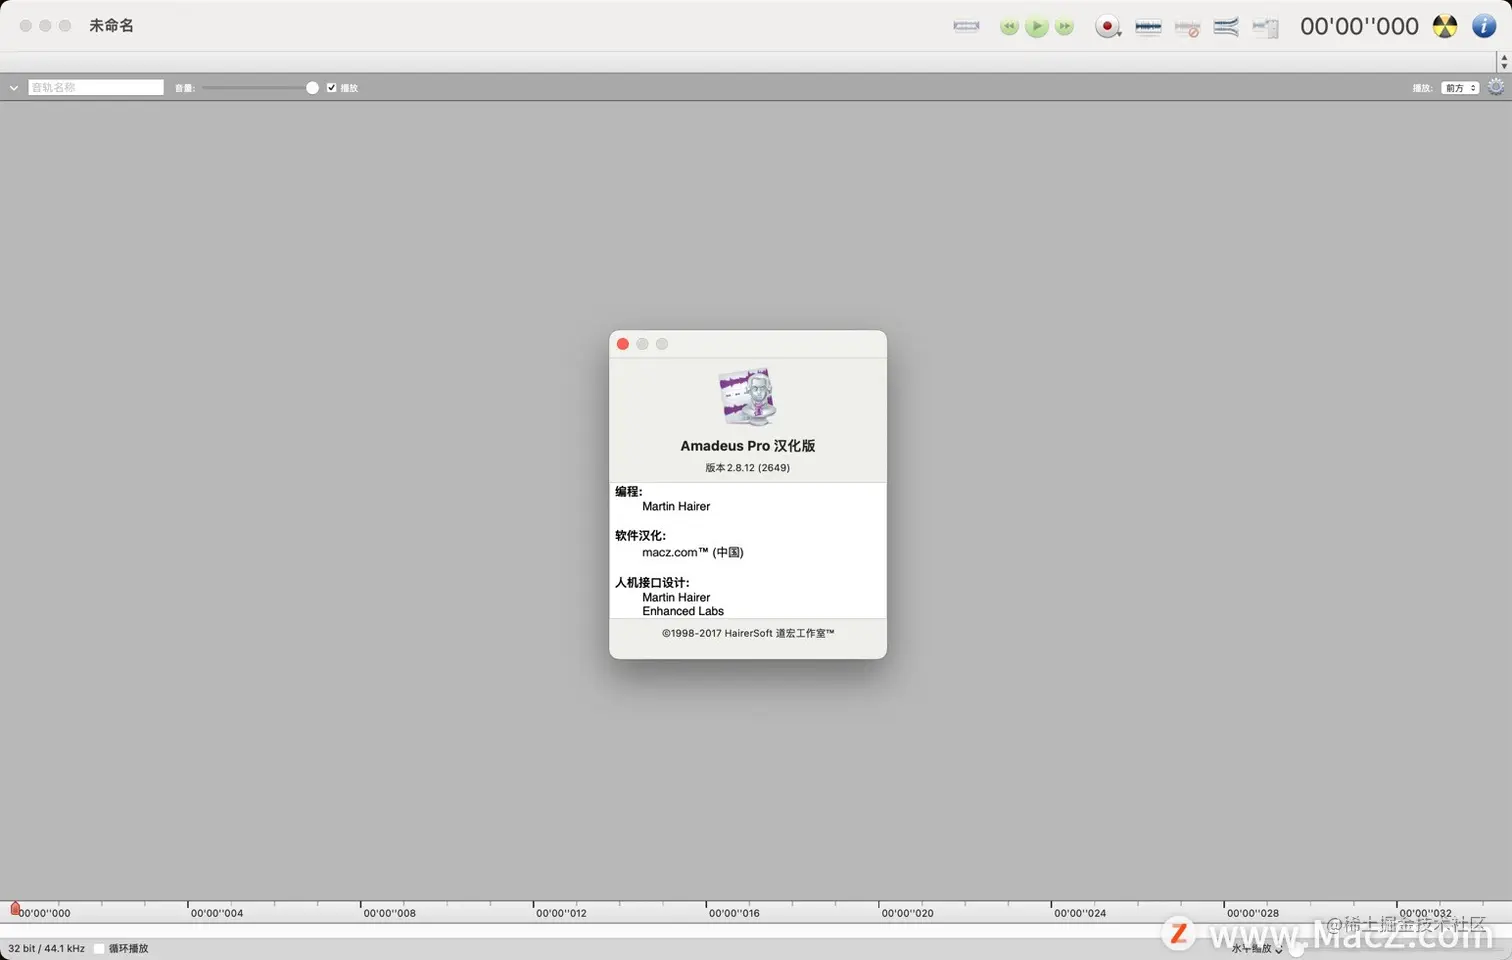Click the macz.com™ (中国) credit text
This screenshot has width=1512, height=960.
click(x=693, y=553)
